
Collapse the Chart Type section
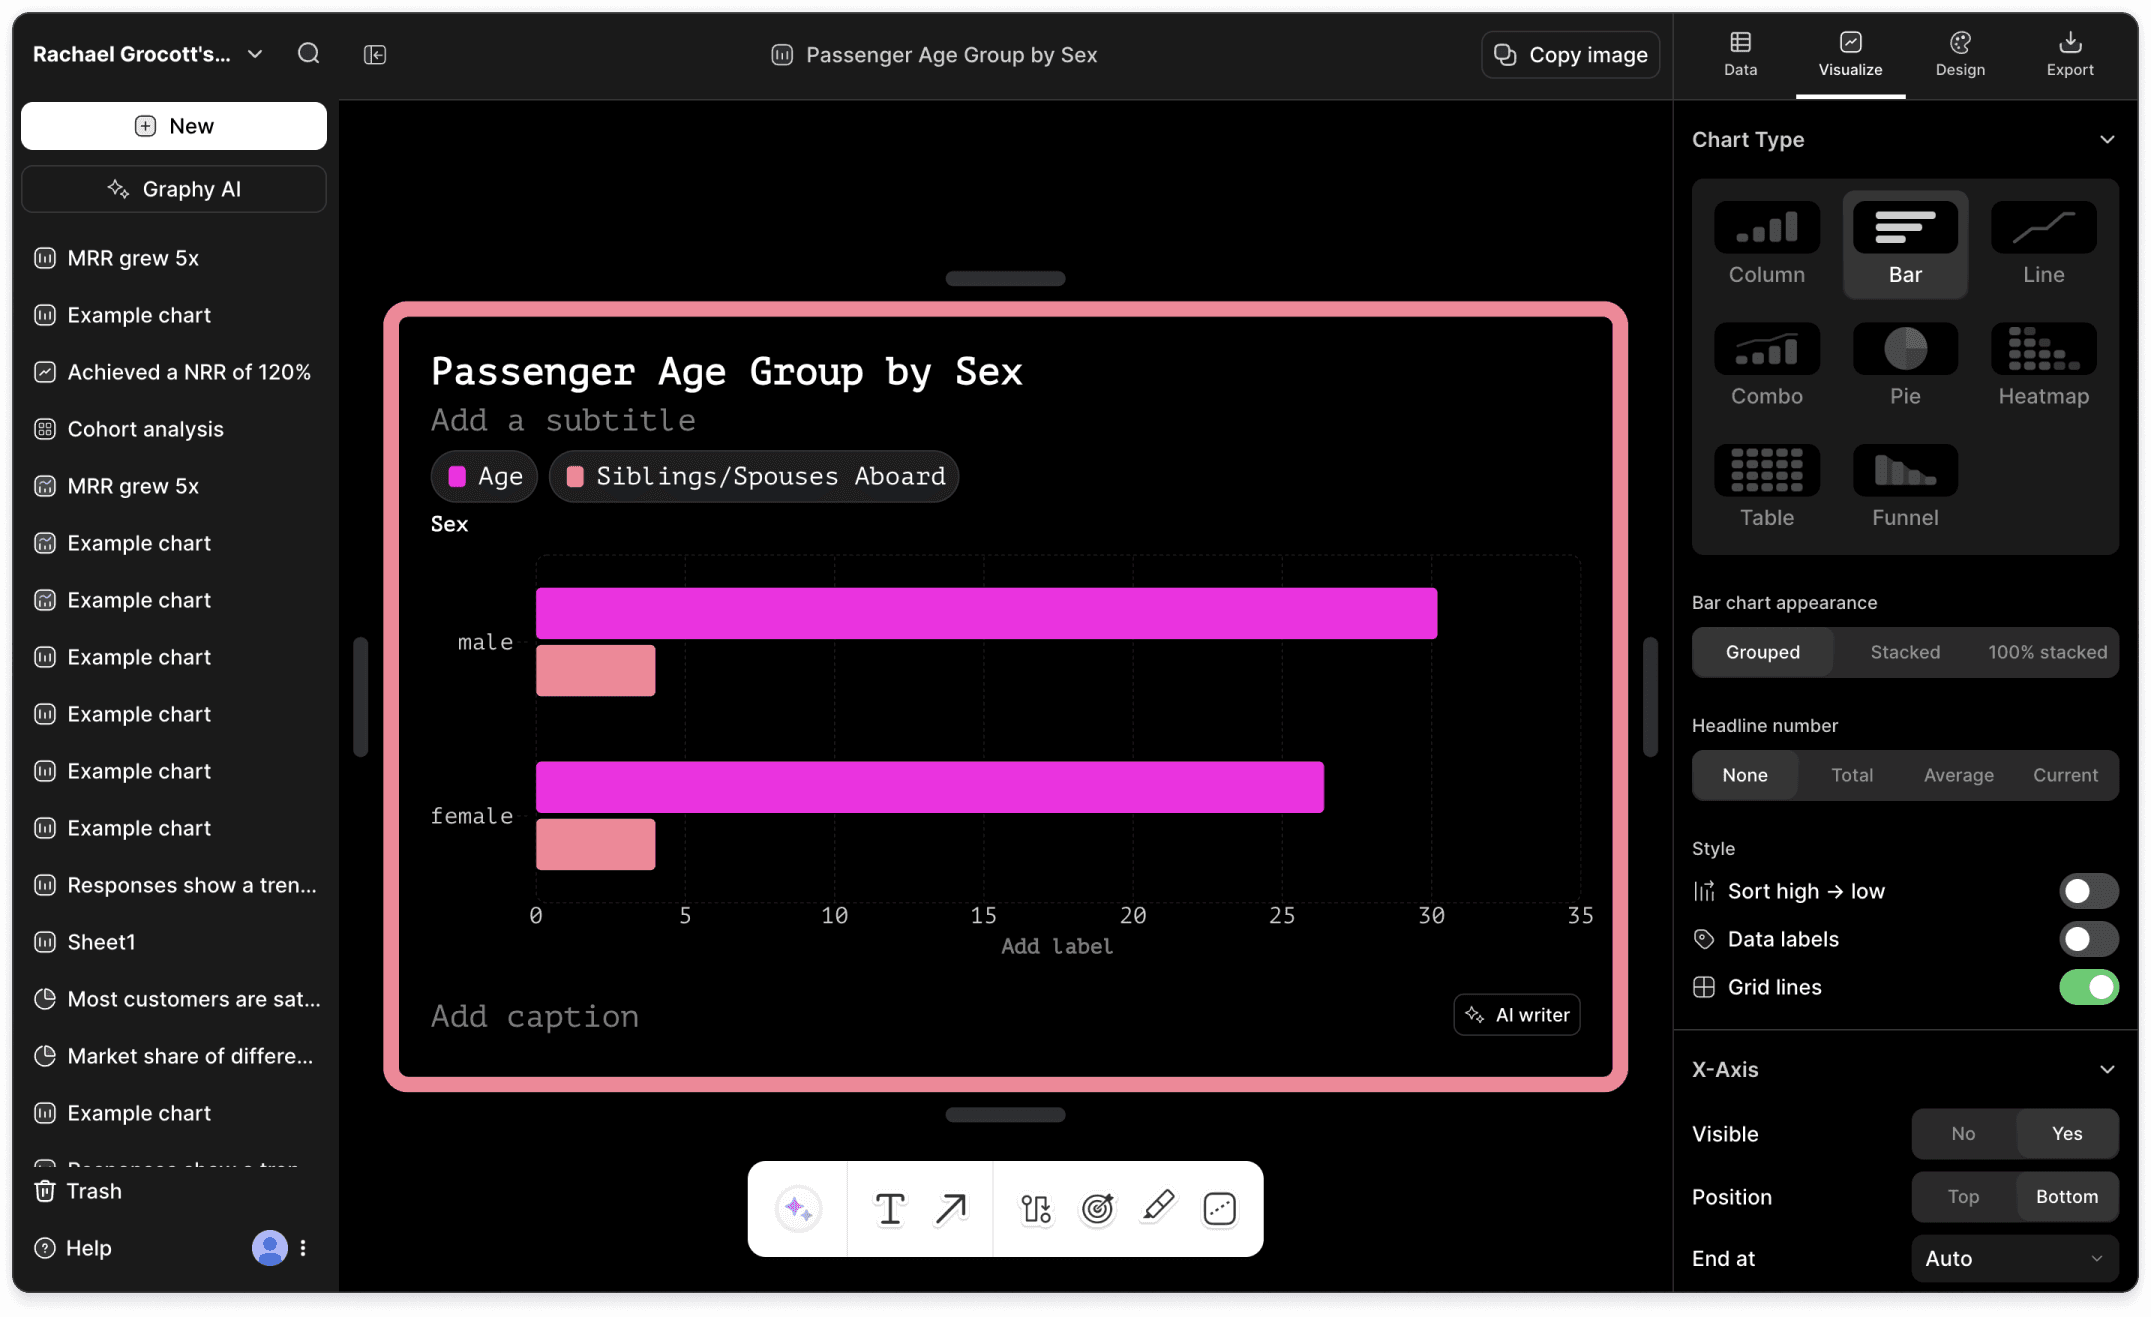point(2107,140)
